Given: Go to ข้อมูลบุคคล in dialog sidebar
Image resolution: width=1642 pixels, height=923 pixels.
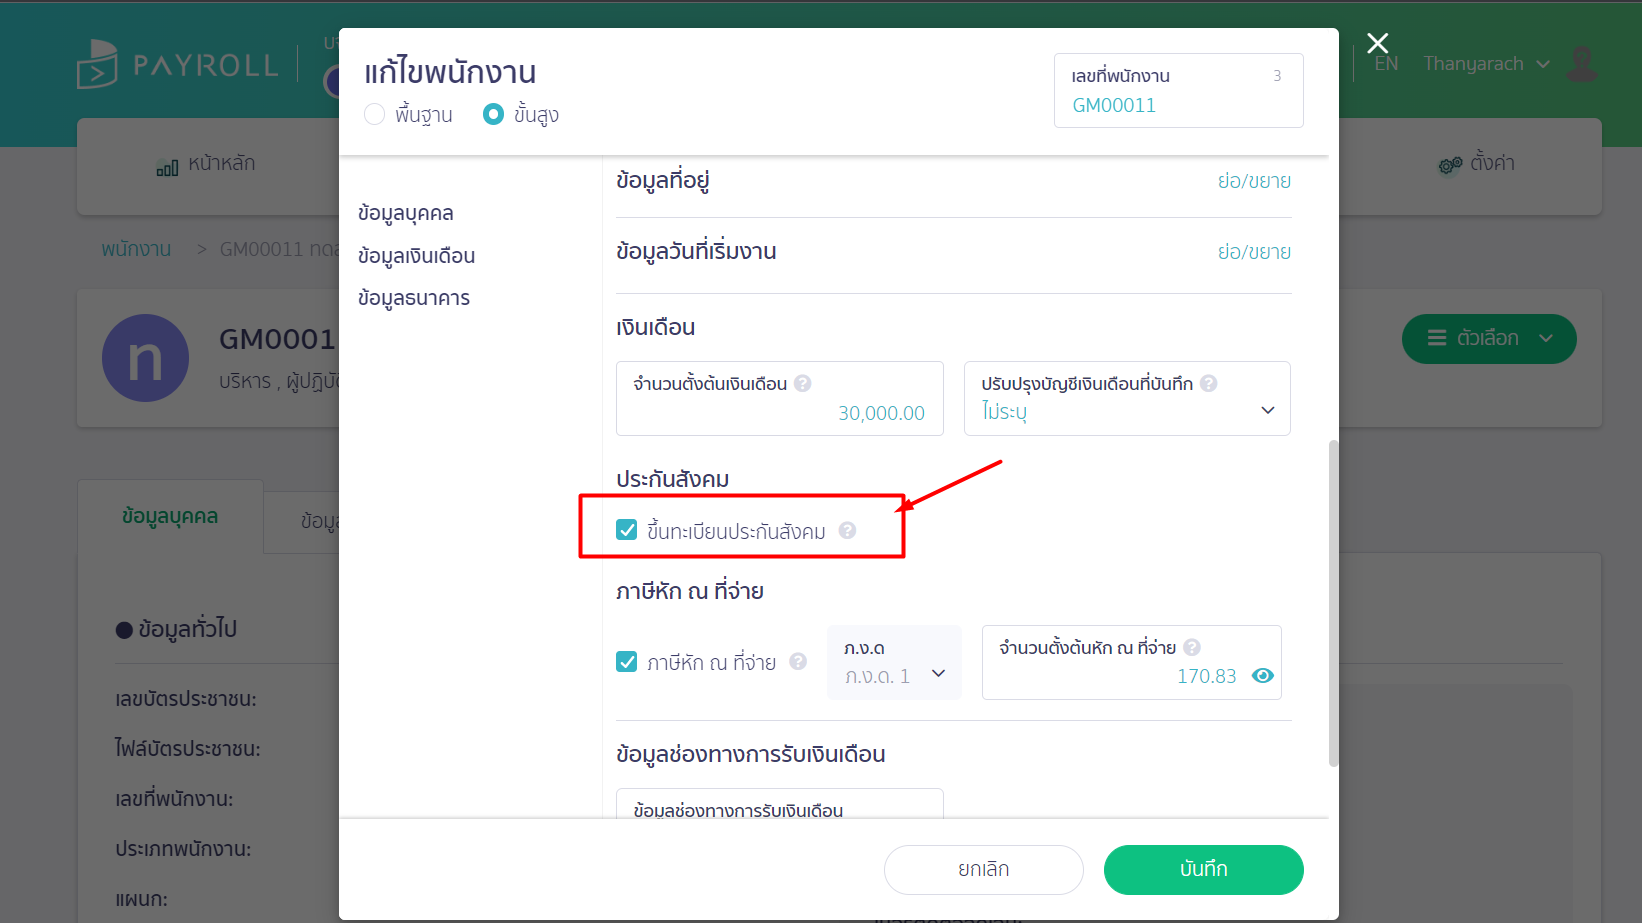Looking at the screenshot, I should 406,213.
